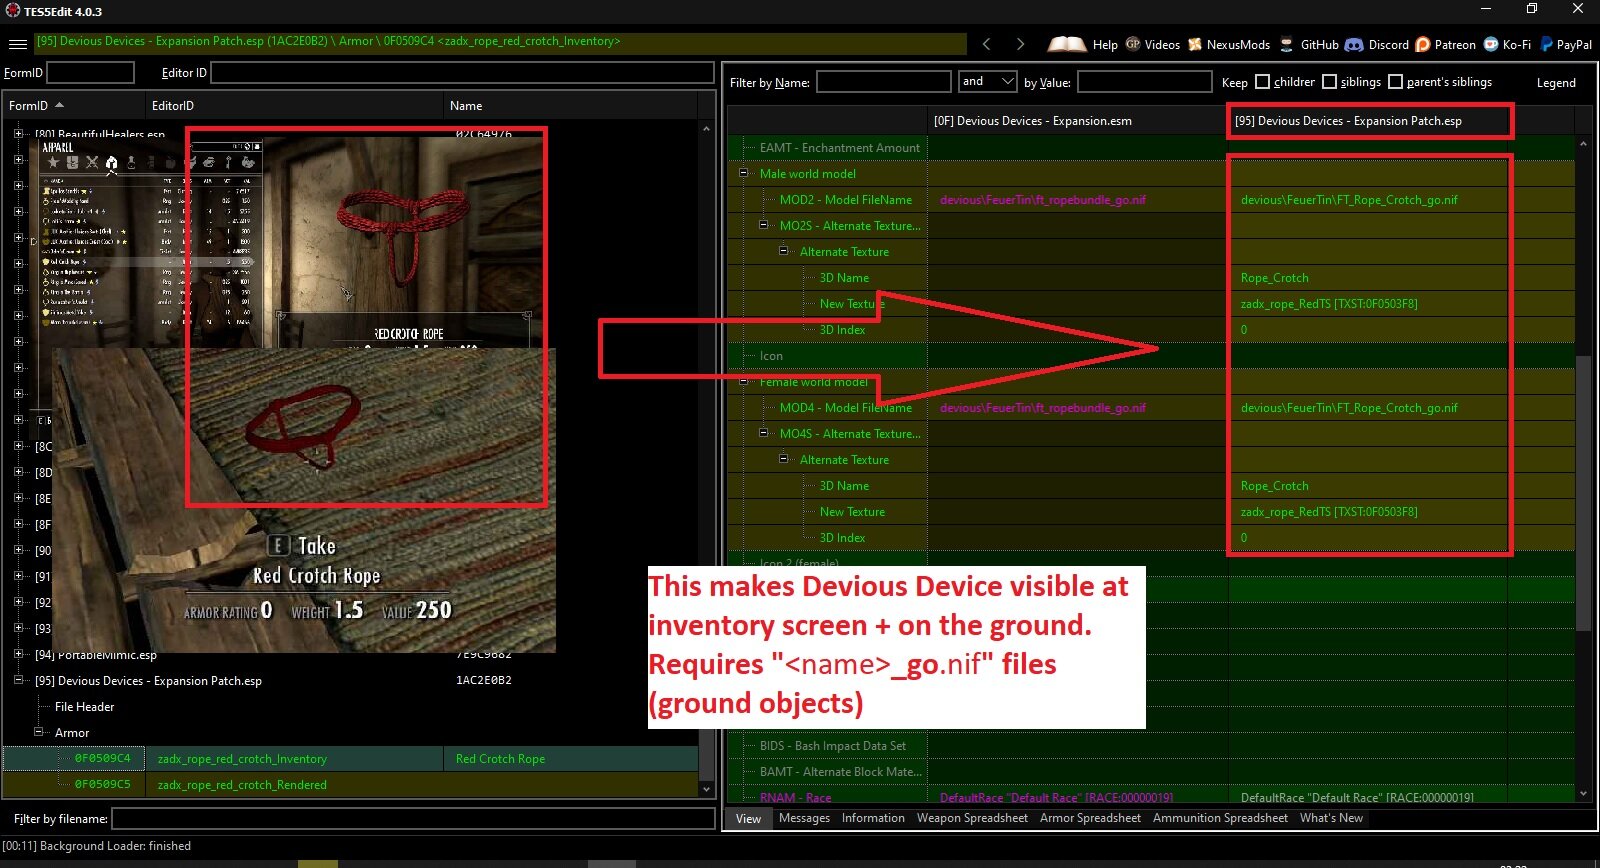
Task: Open the Ammunition Spreadsheet tab
Action: click(x=1220, y=818)
